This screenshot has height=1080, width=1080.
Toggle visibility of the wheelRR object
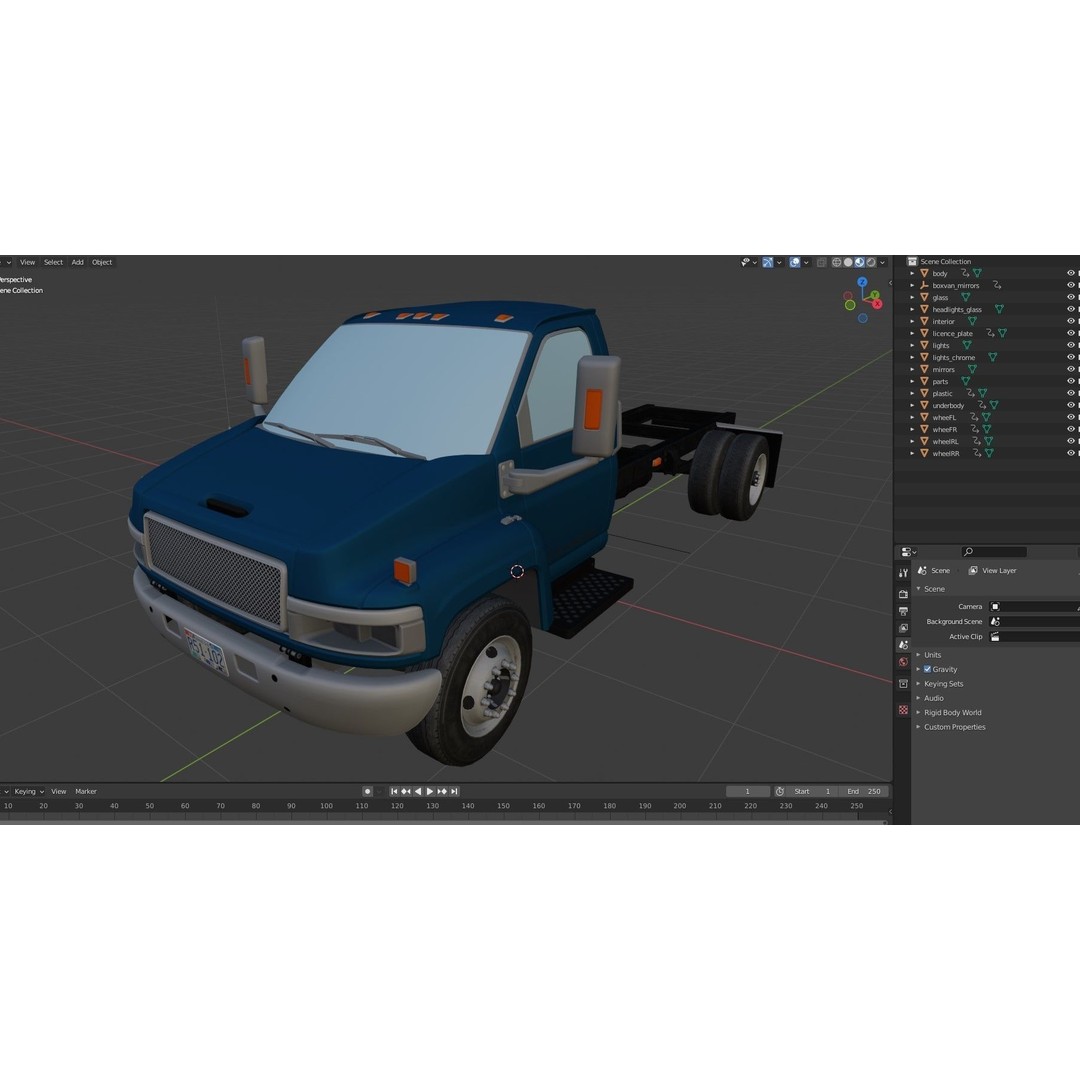1070,453
